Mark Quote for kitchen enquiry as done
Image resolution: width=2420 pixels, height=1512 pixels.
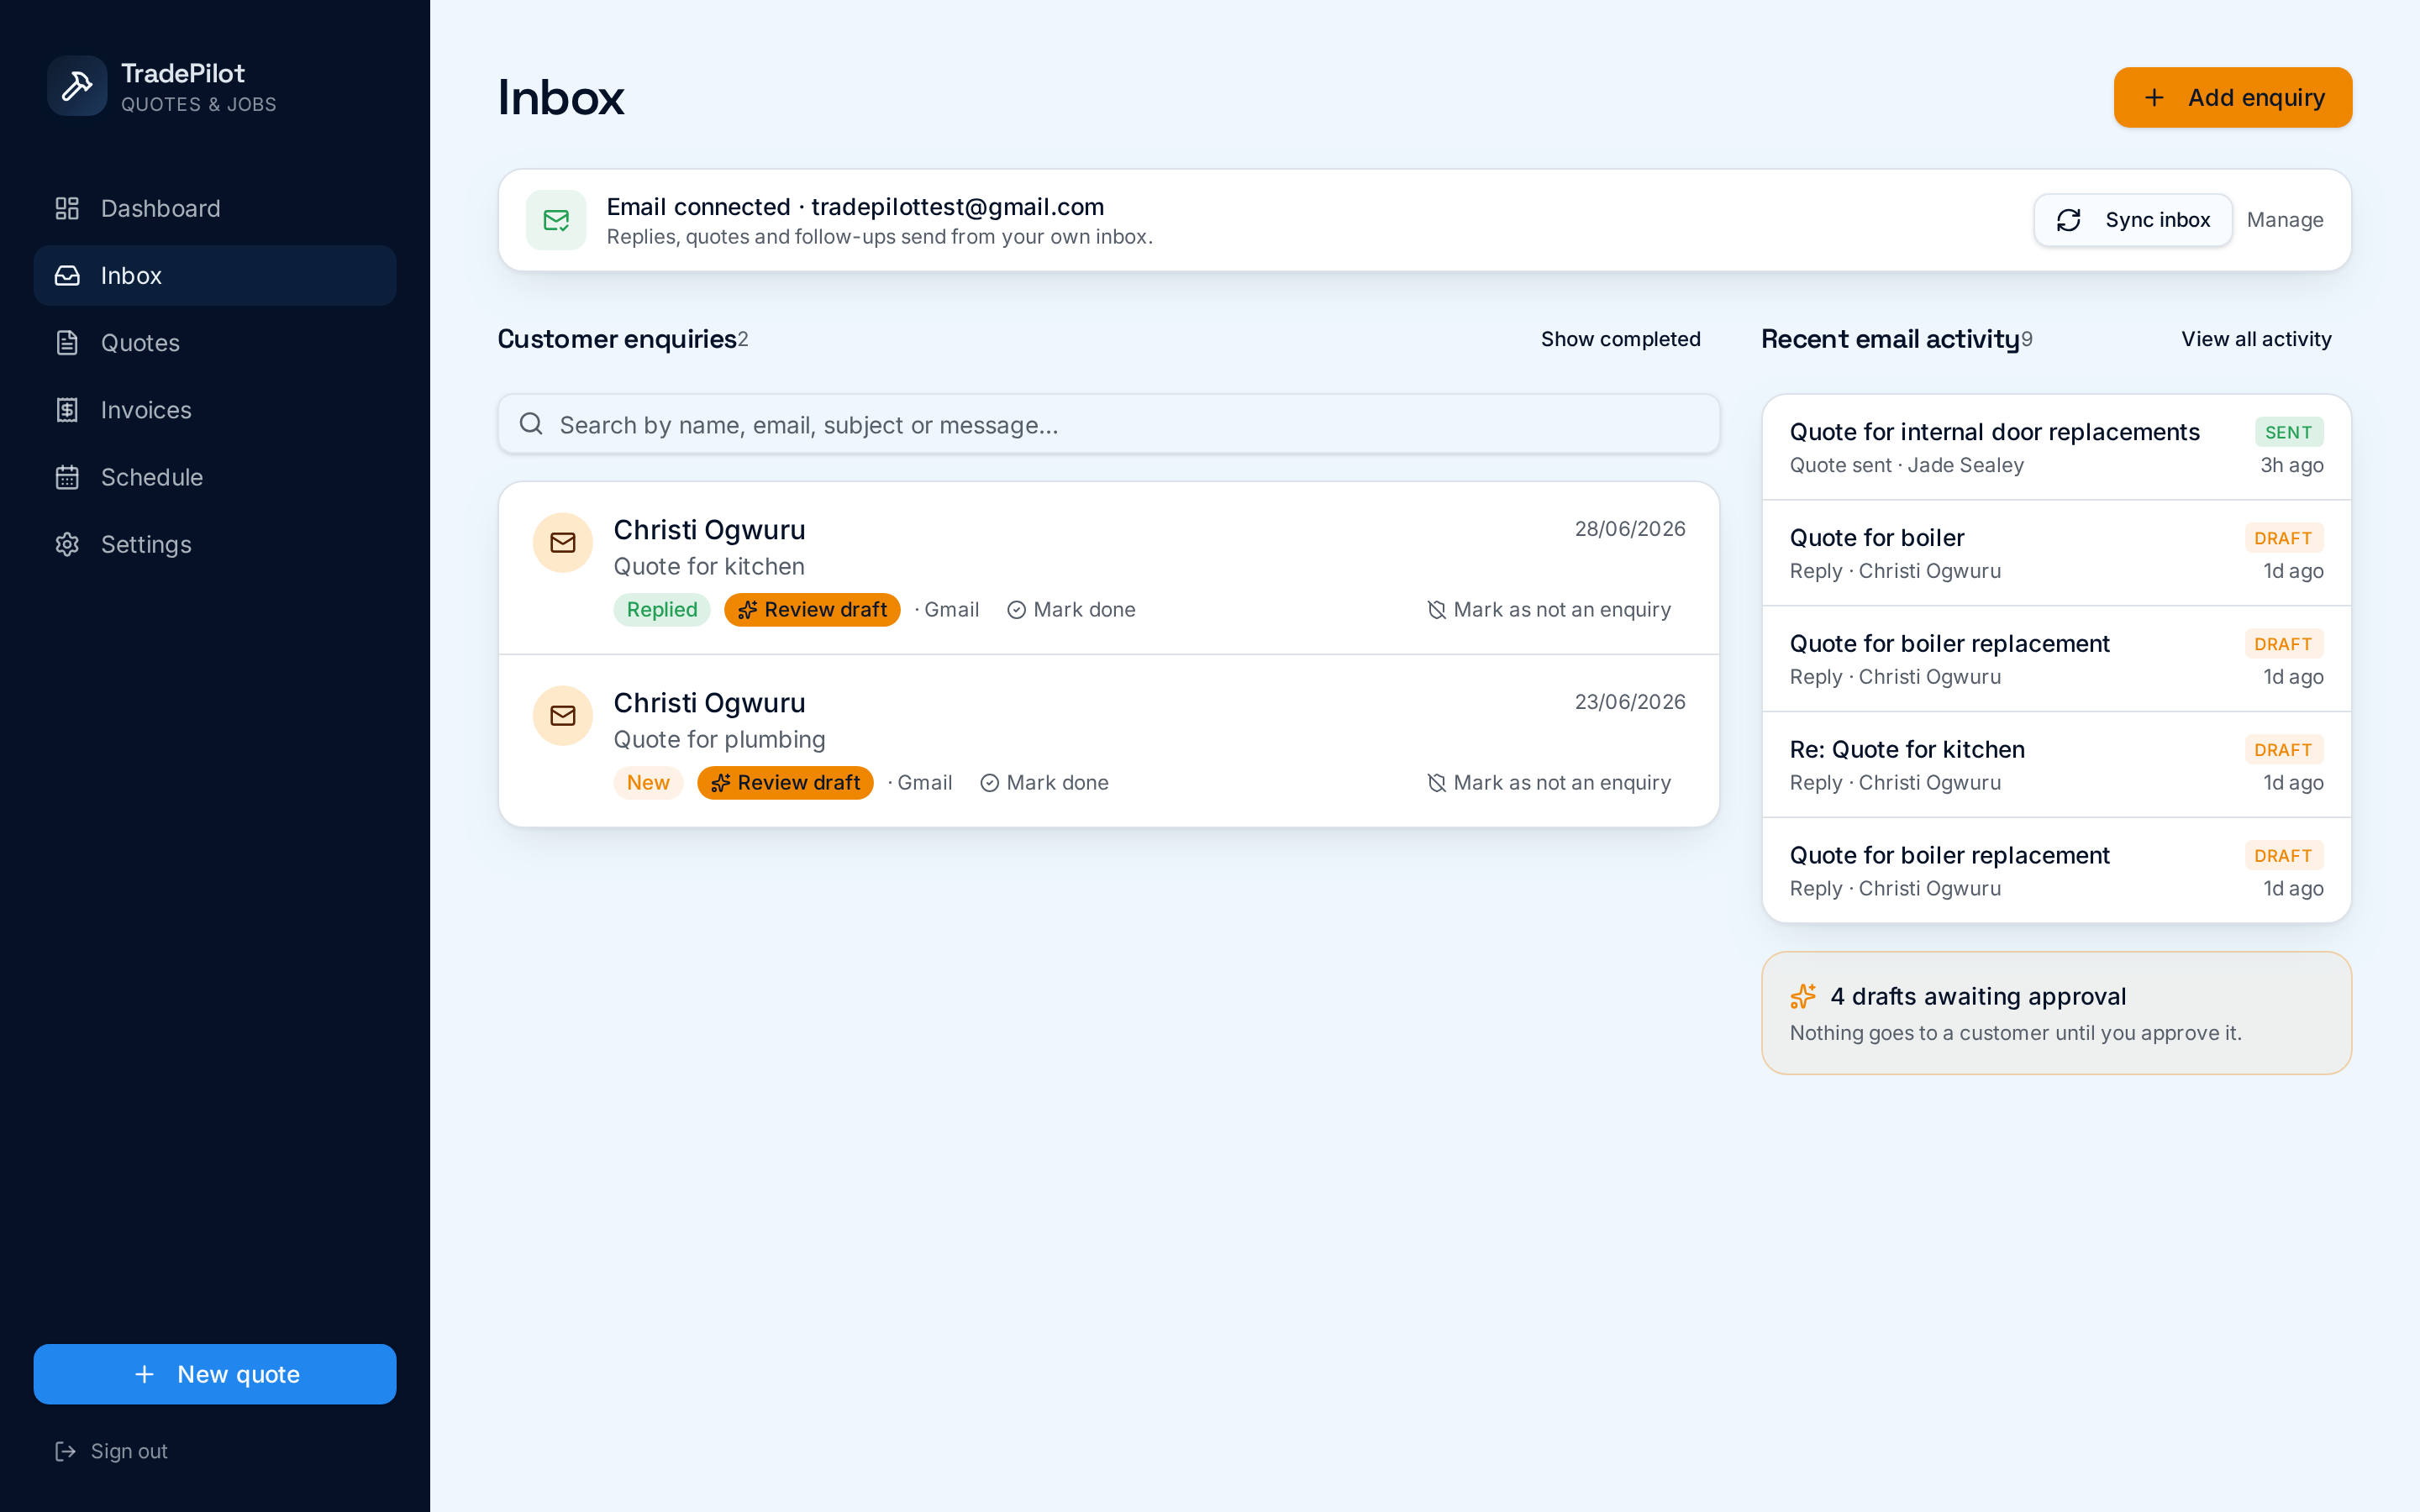[1071, 610]
